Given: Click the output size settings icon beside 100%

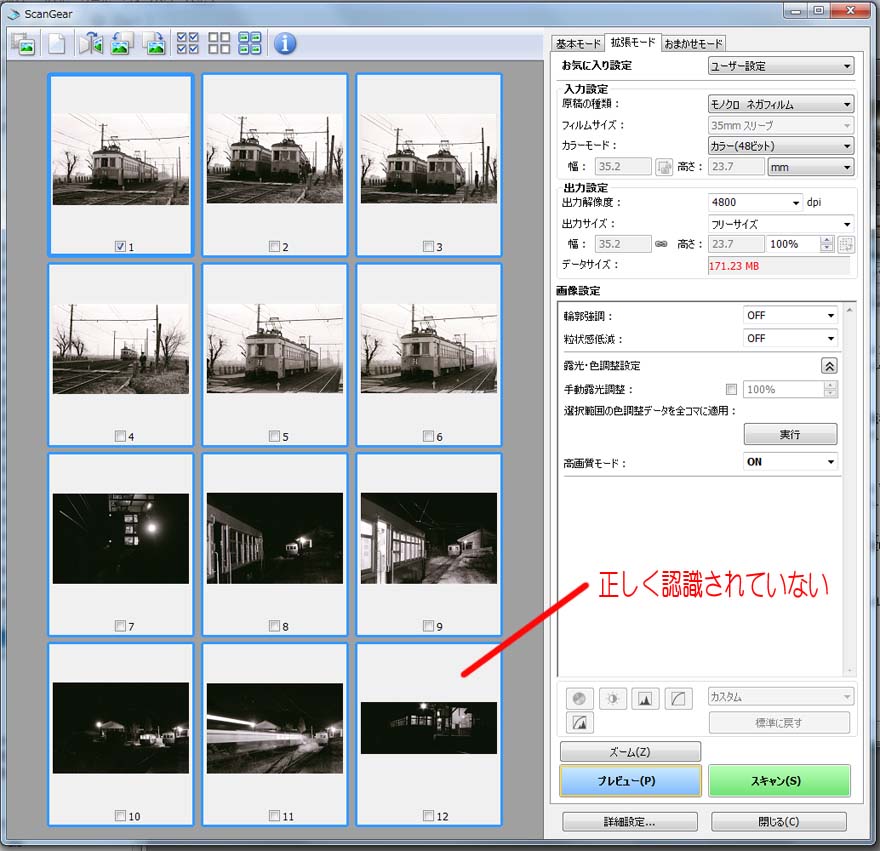Looking at the screenshot, I should (846, 244).
